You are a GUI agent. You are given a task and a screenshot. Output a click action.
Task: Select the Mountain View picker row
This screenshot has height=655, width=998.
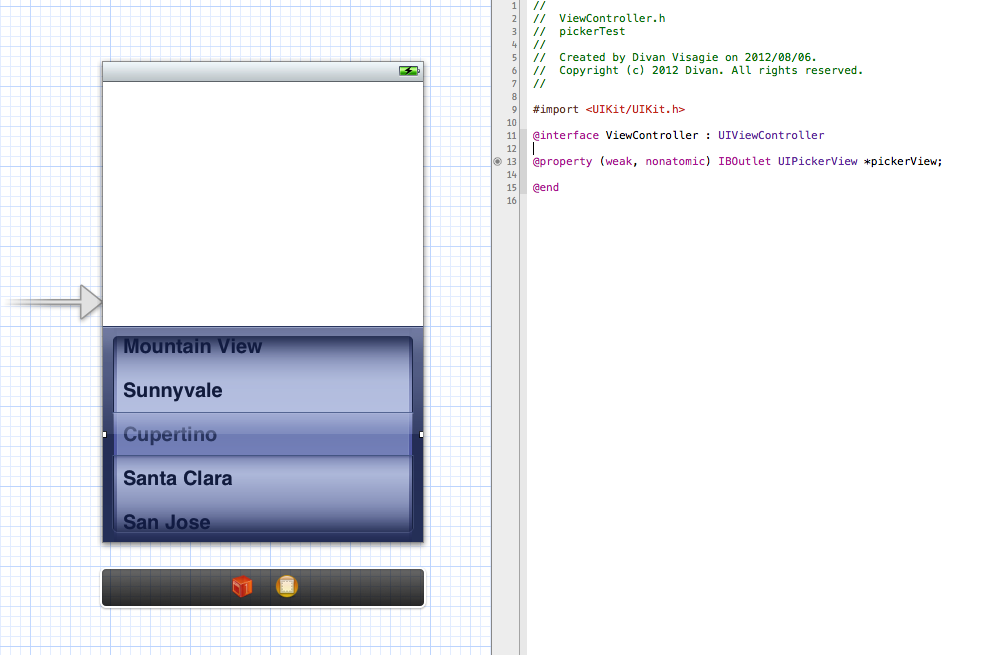click(262, 346)
